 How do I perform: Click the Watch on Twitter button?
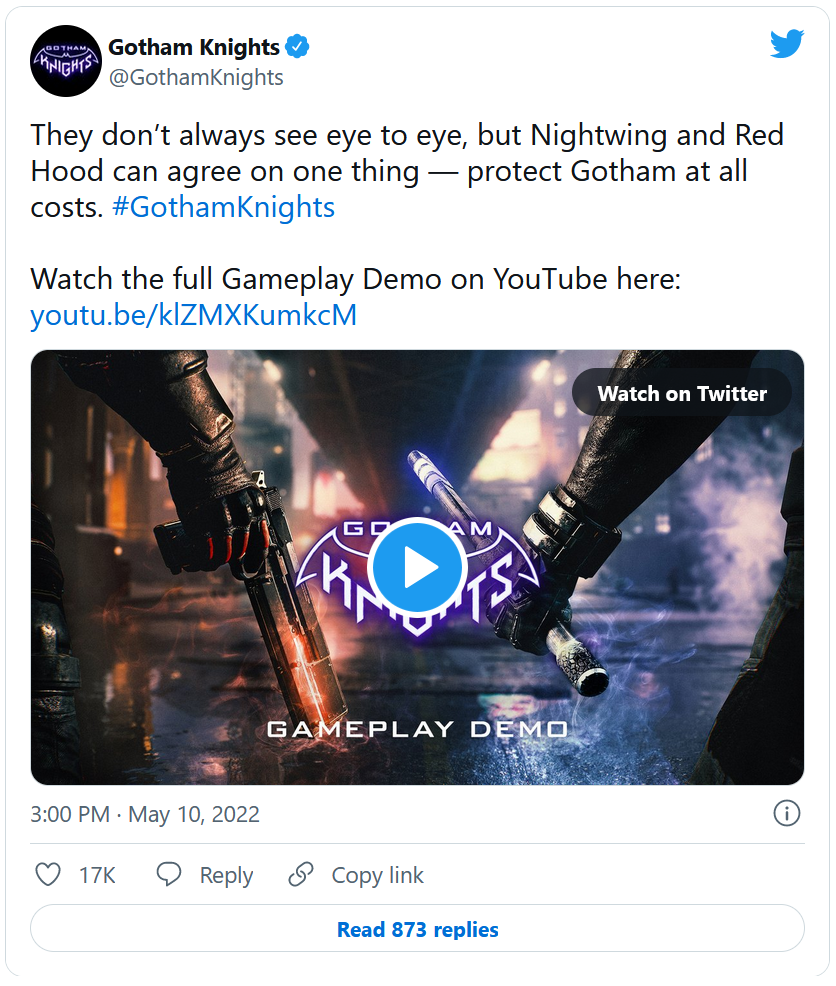(x=682, y=393)
